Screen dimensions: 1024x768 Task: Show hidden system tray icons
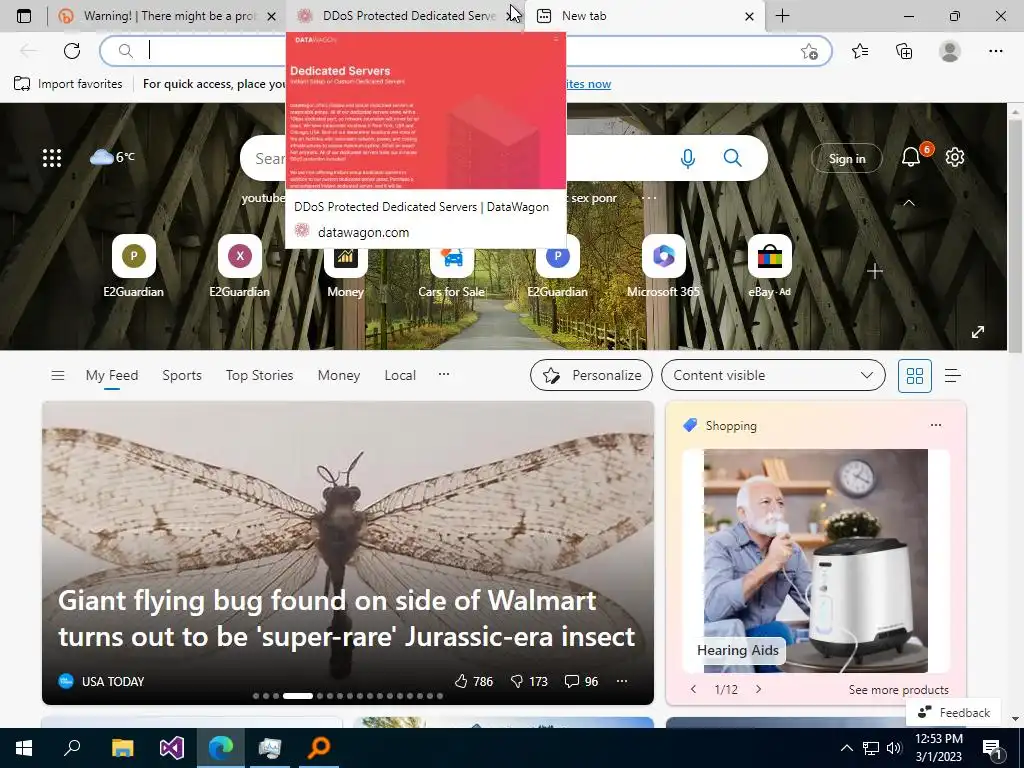tap(846, 748)
